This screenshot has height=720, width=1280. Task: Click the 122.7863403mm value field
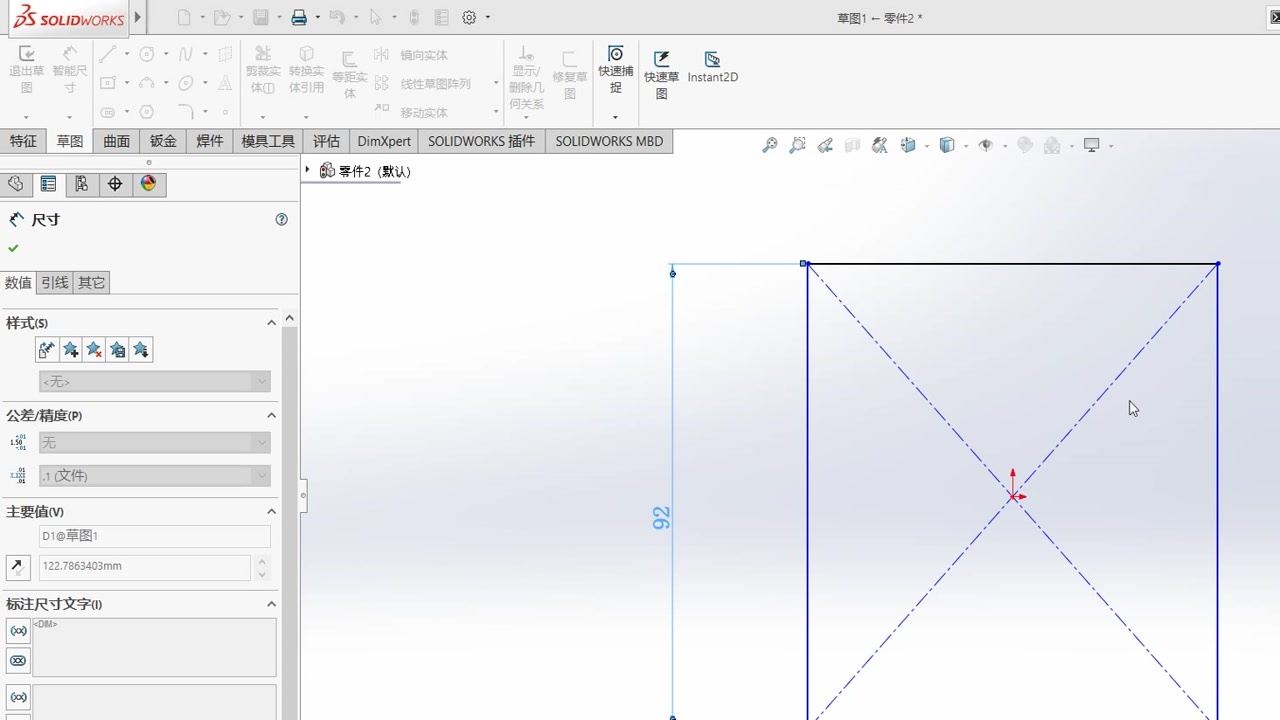(x=145, y=566)
